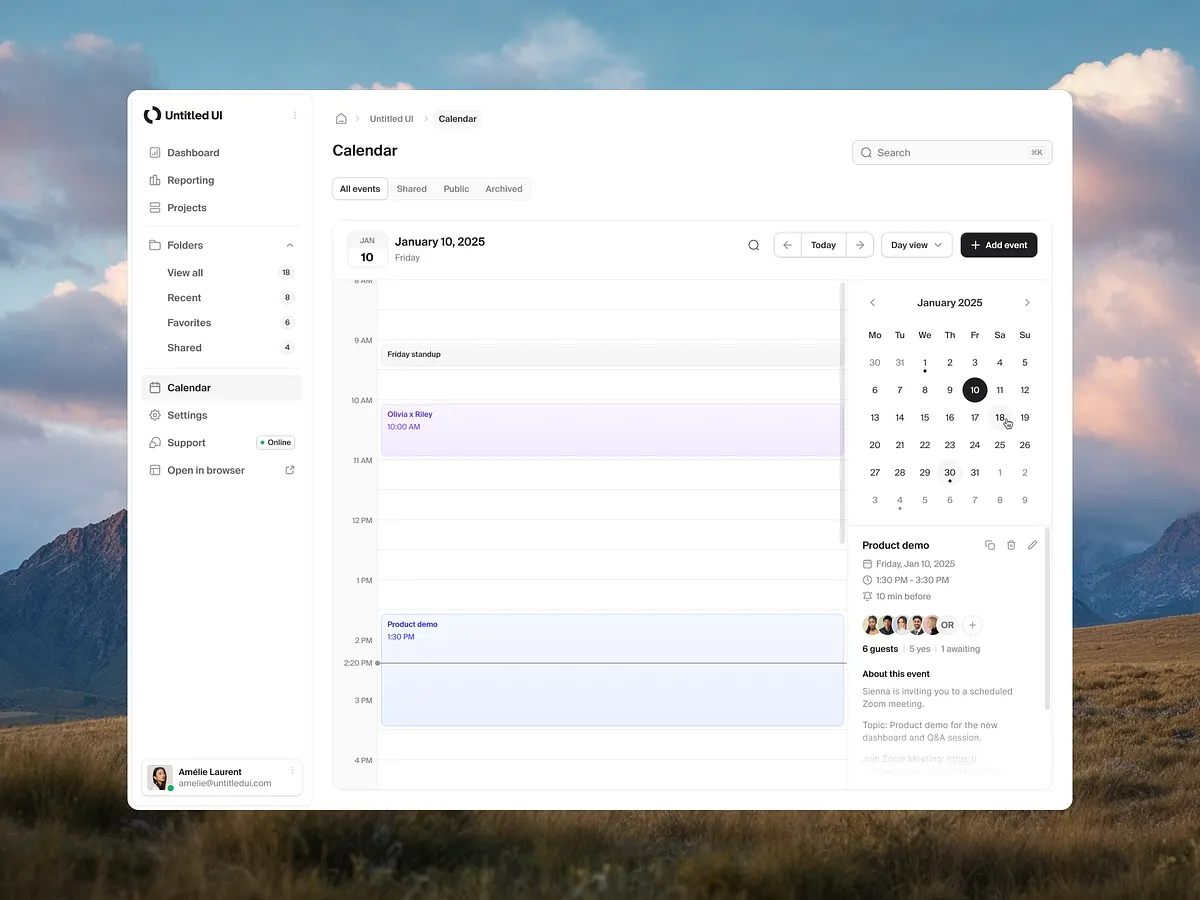Go to next month in mini calendar
The image size is (1200, 900).
point(1027,303)
